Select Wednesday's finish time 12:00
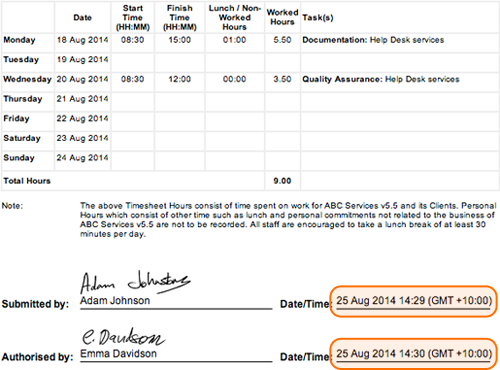Screen dimensions: 500x370 [180, 79]
